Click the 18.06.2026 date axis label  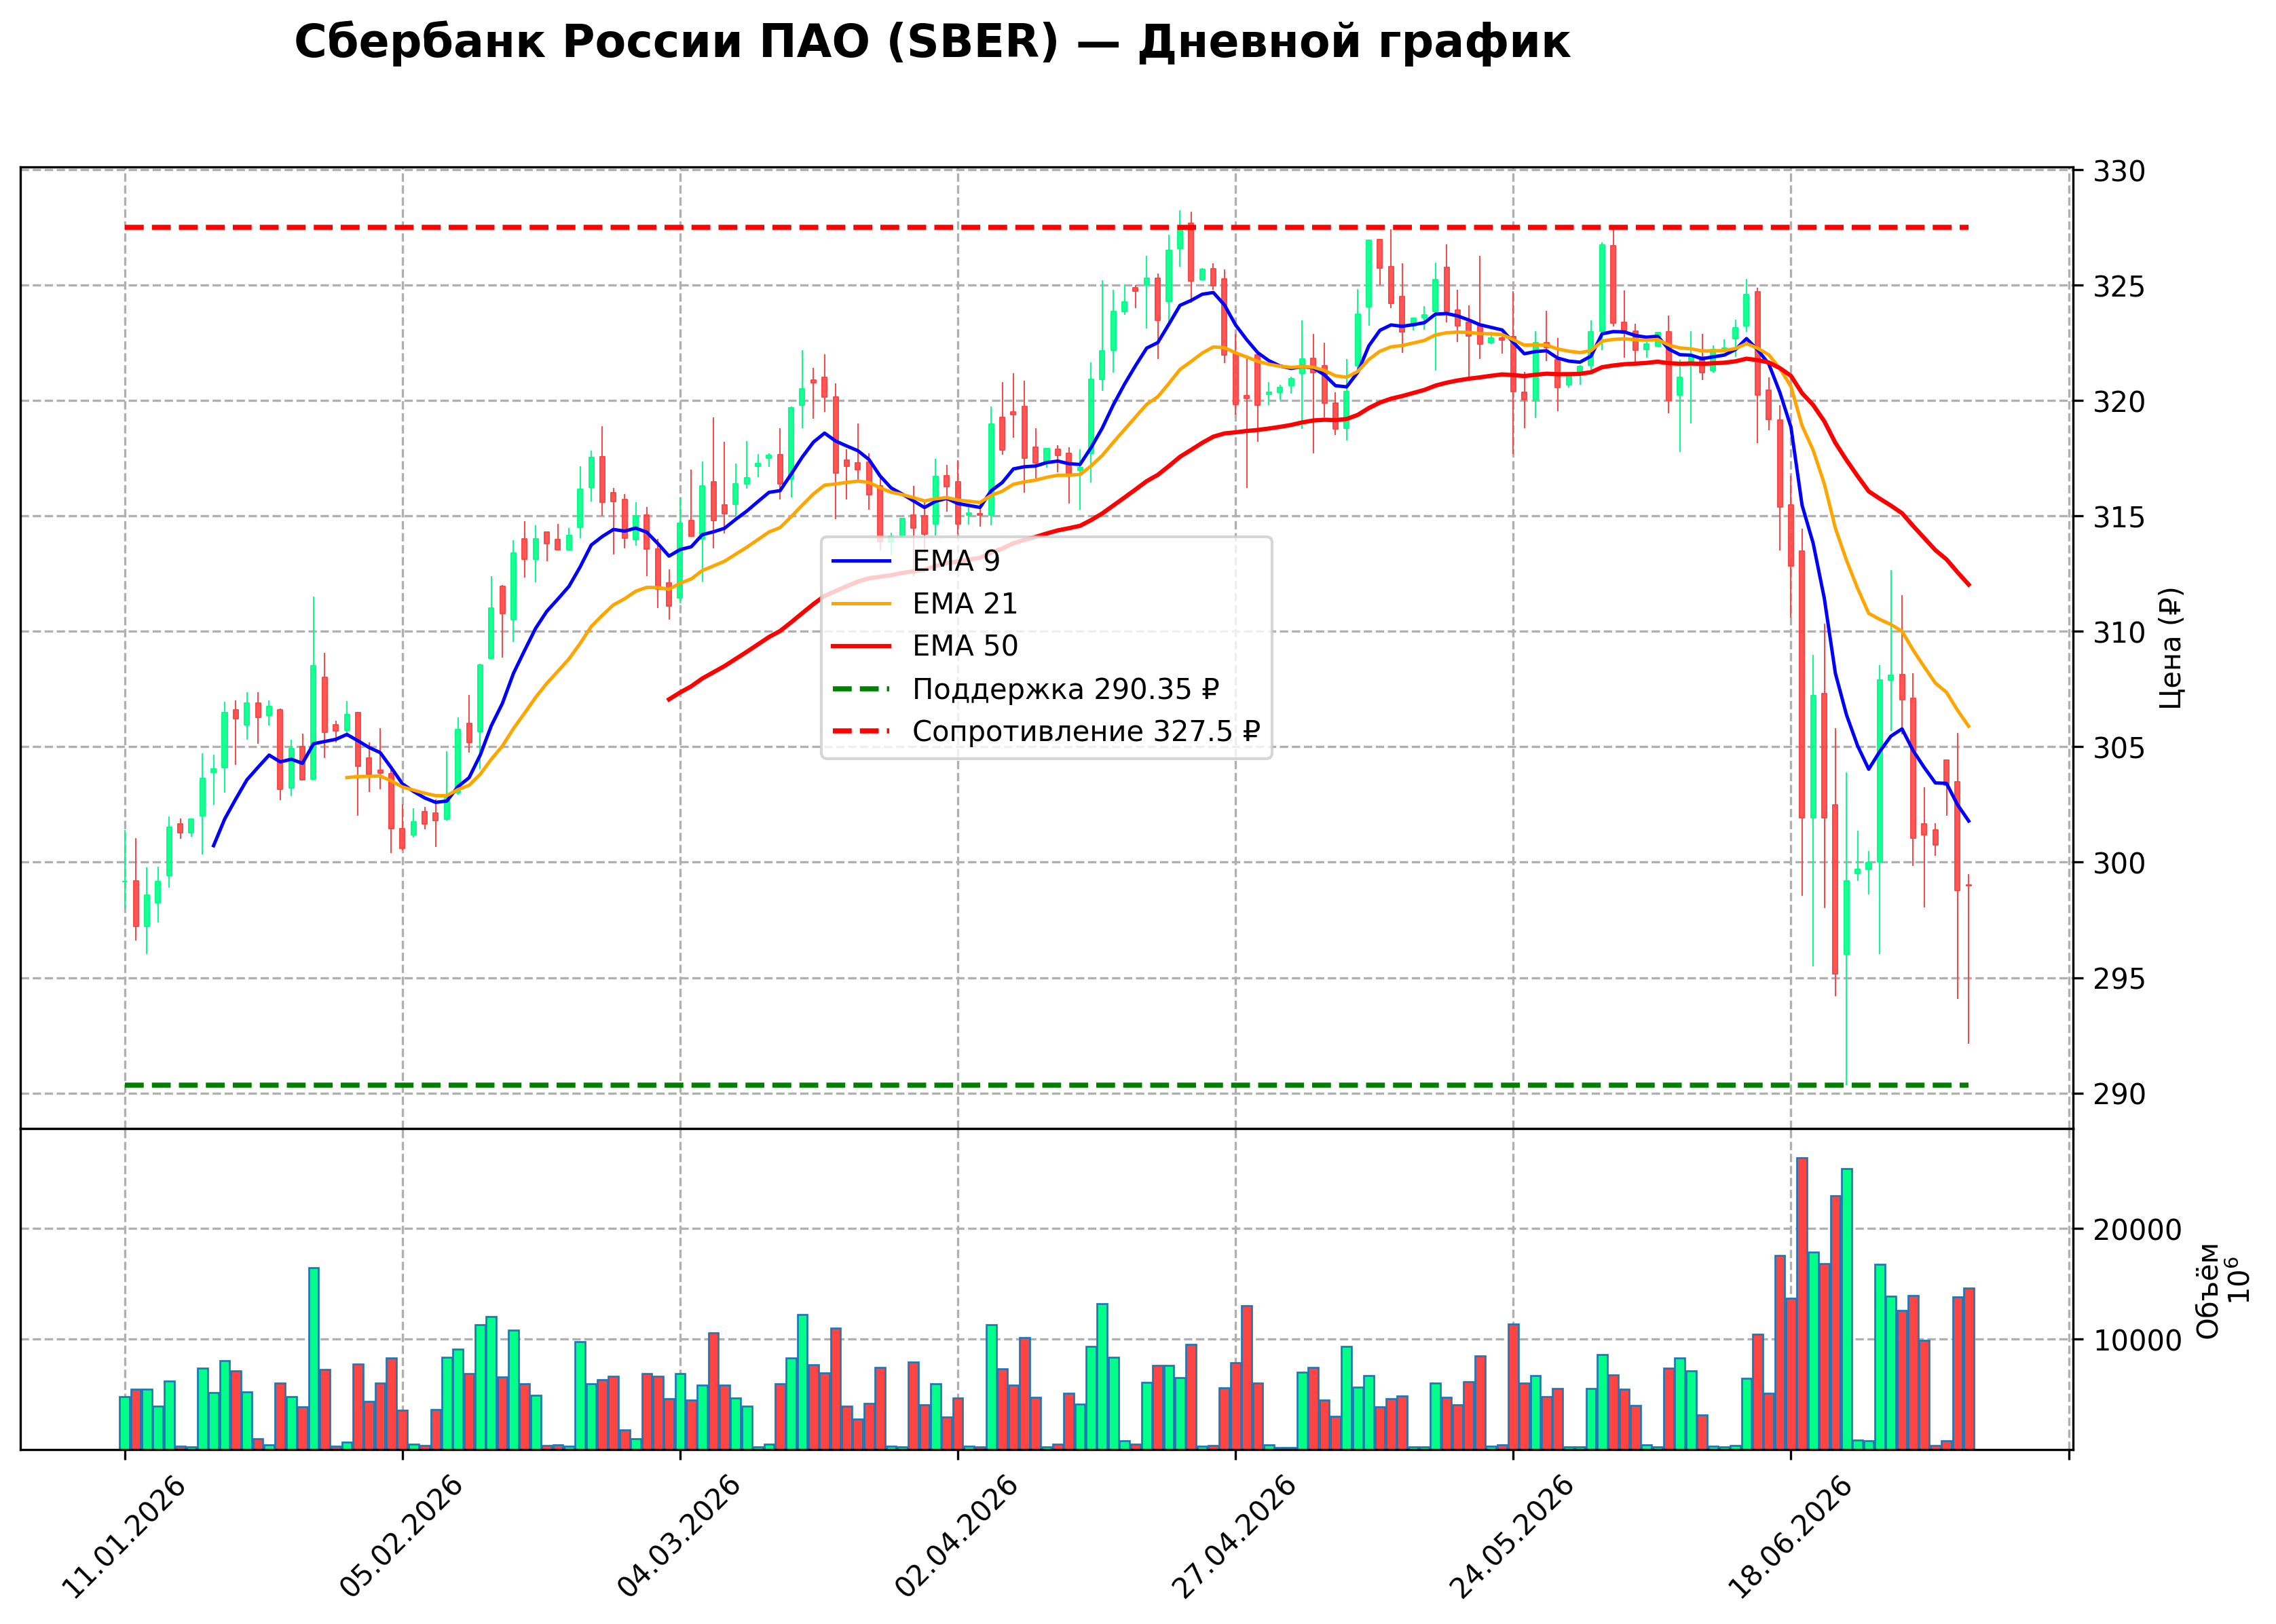tap(1790, 1536)
